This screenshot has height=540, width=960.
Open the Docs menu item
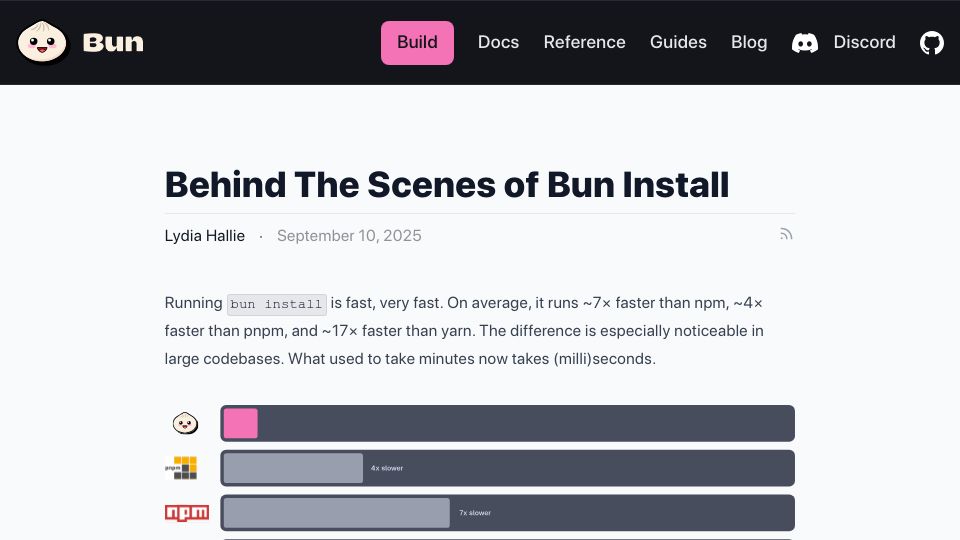point(498,42)
